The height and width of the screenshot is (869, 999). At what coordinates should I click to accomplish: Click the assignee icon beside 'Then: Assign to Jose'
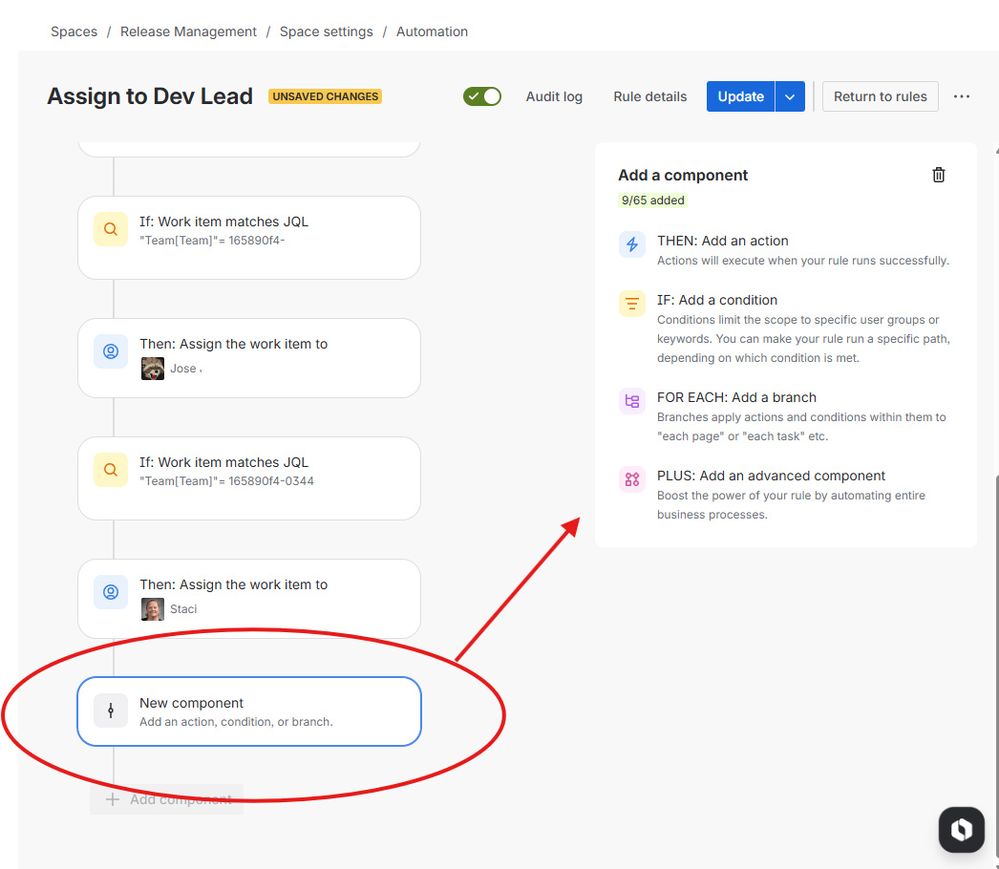[110, 352]
